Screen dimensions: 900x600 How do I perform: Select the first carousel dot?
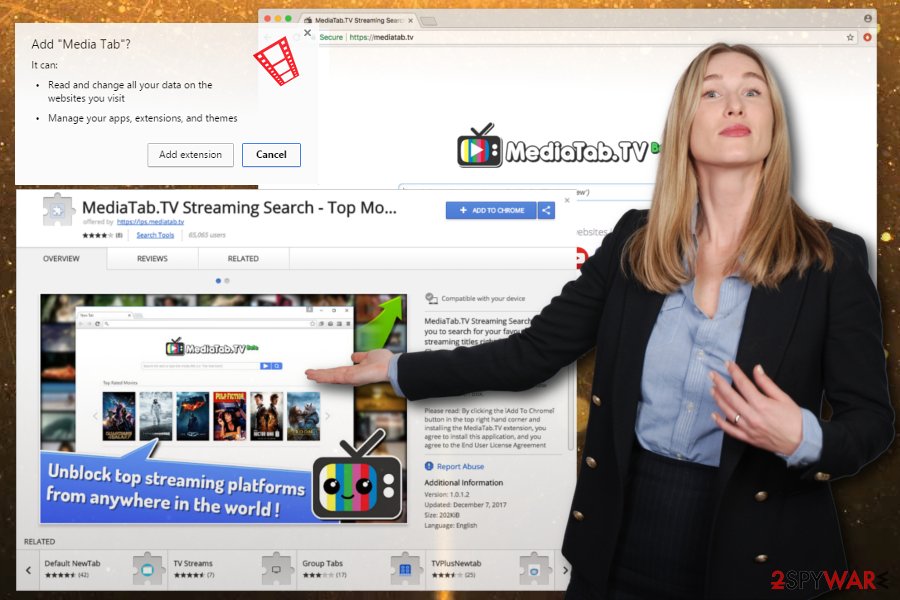218,281
